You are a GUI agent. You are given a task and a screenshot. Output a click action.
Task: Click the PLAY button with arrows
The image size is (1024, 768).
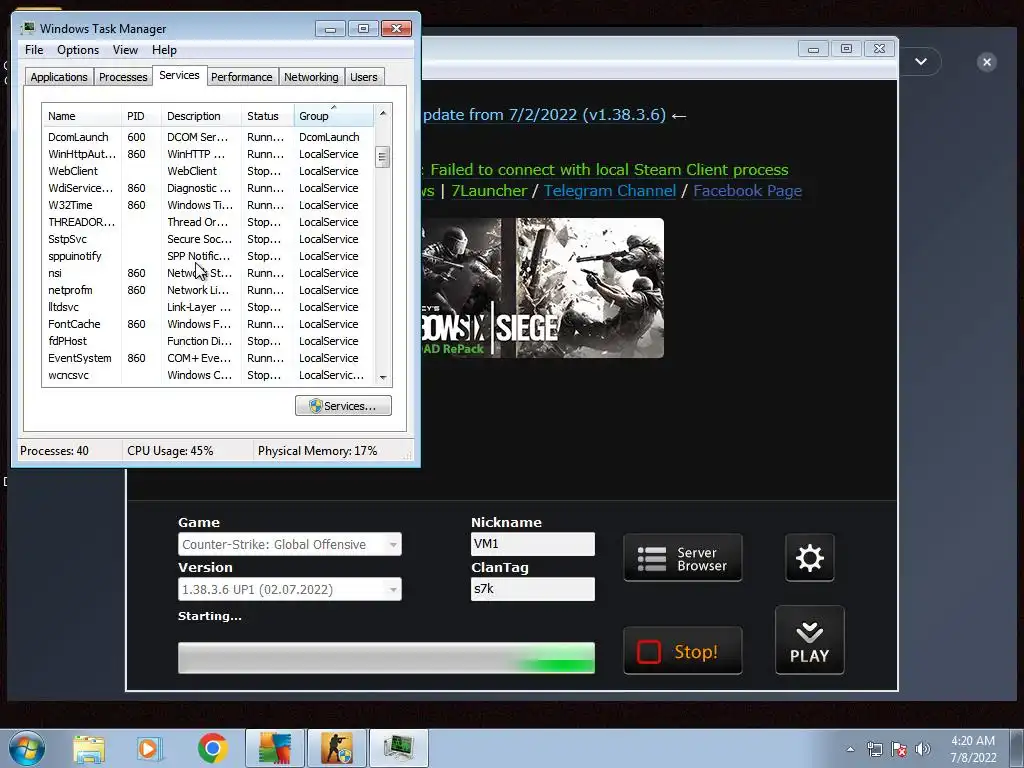point(809,640)
